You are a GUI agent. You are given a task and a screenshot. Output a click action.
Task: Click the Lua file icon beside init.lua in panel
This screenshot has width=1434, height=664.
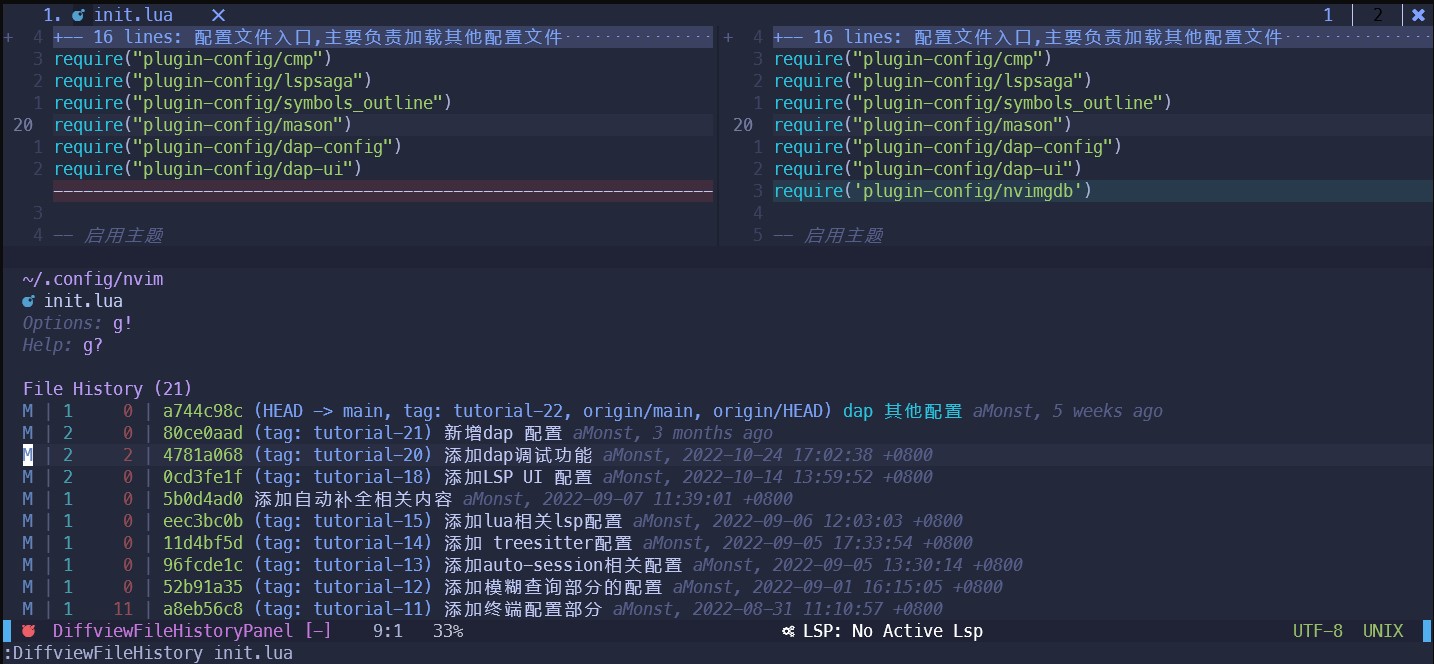point(29,301)
